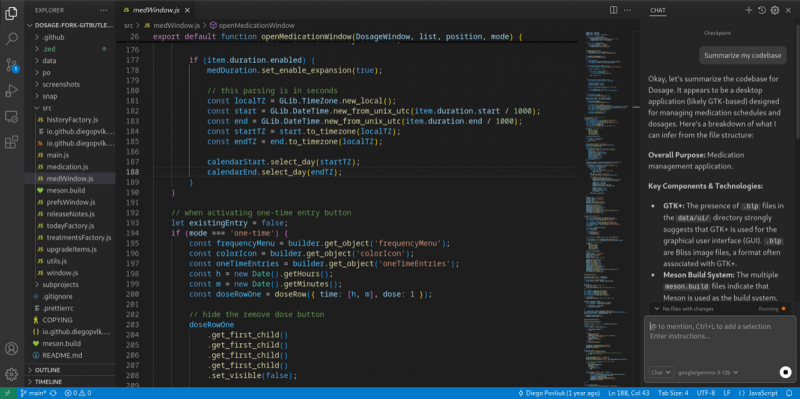Click src in the breadcrumb
The image size is (800, 399).
pos(129,25)
